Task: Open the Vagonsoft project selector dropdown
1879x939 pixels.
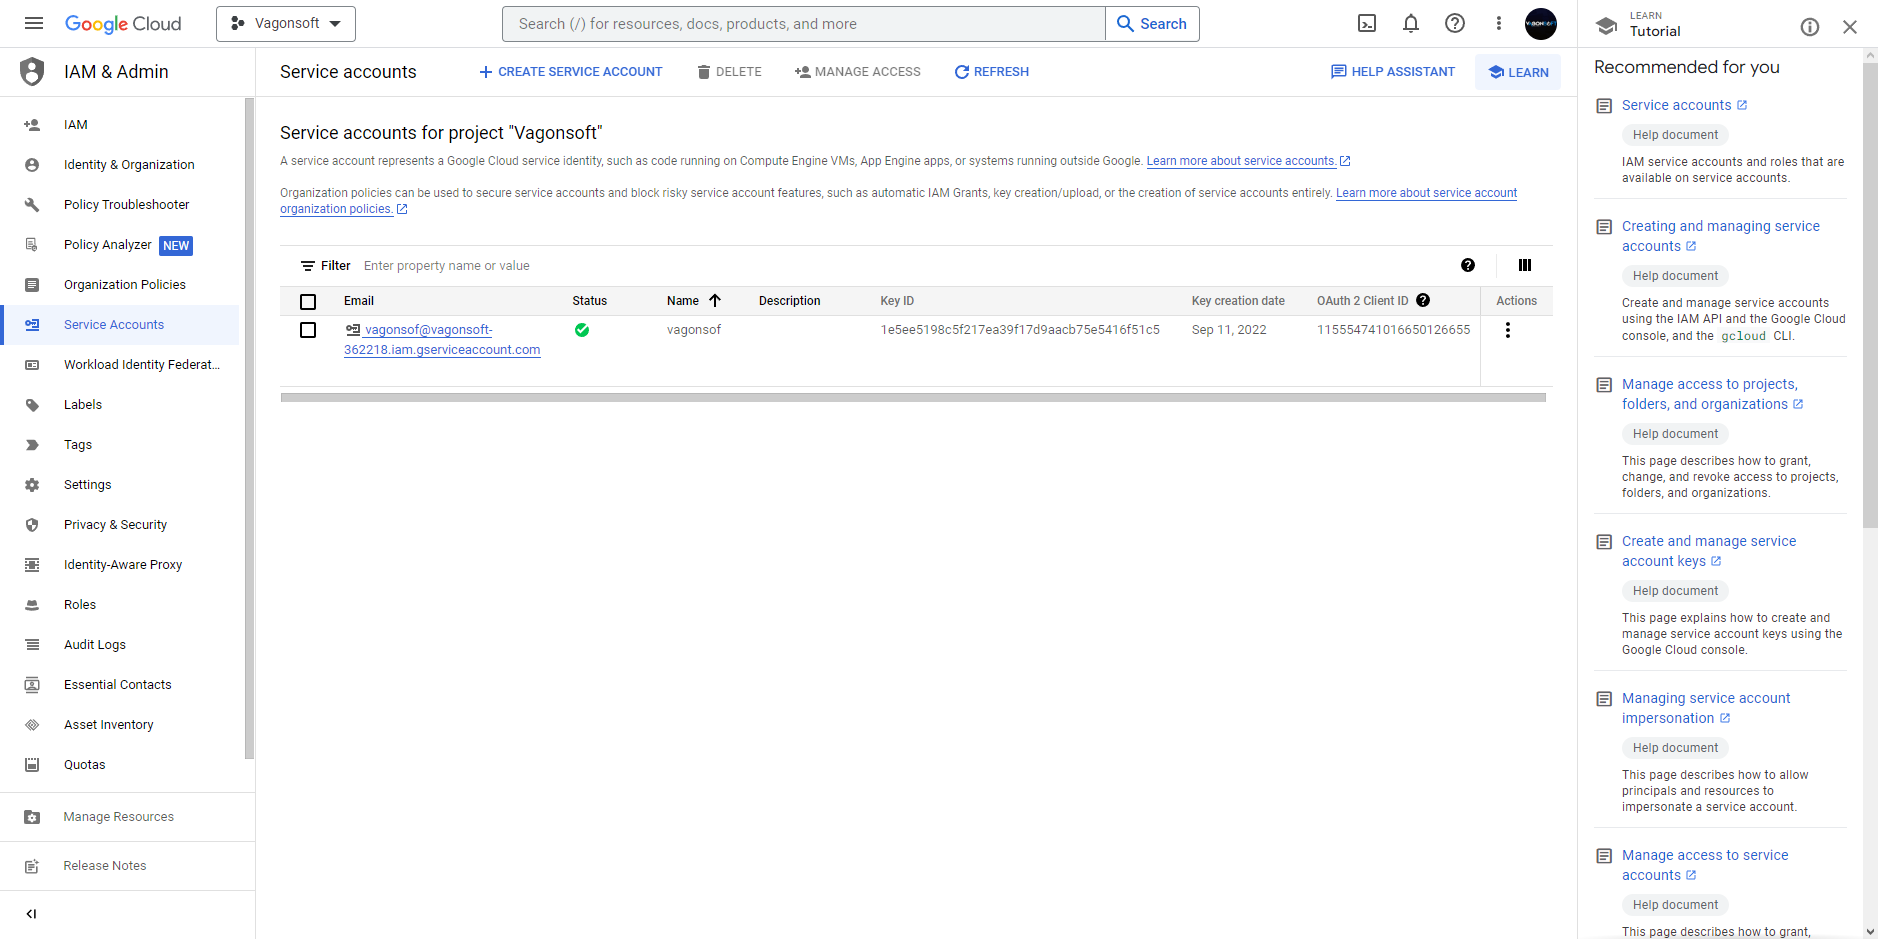Action: coord(286,23)
